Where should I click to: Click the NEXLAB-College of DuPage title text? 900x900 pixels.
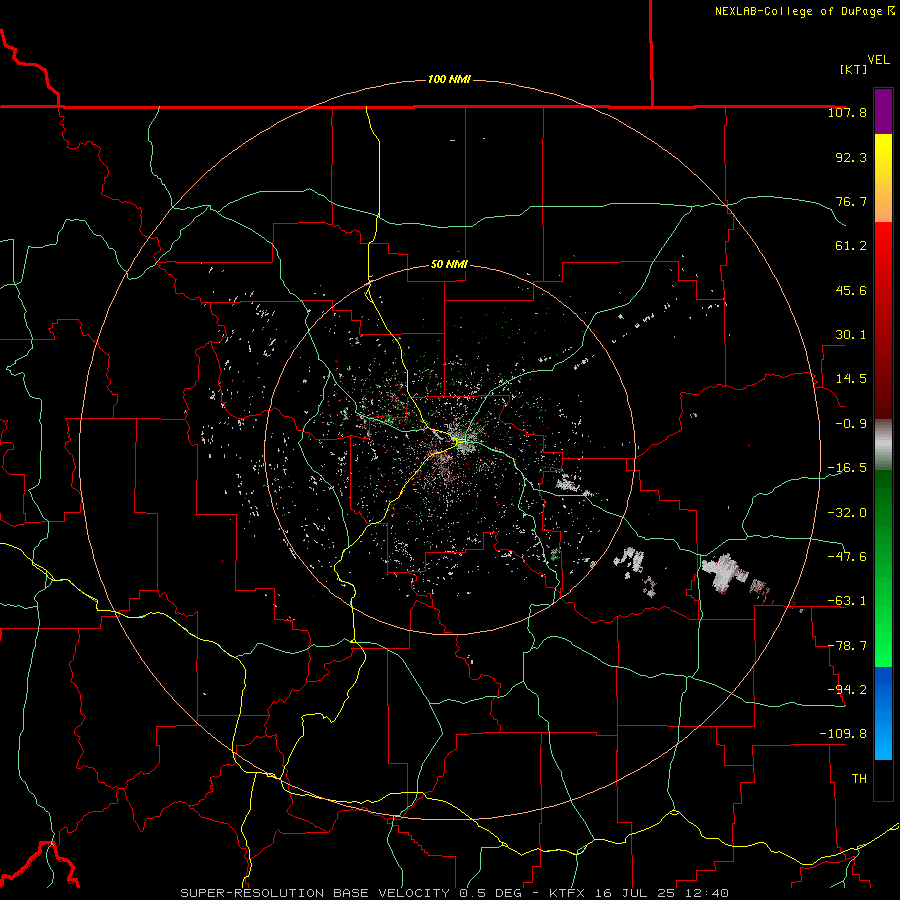(x=805, y=11)
